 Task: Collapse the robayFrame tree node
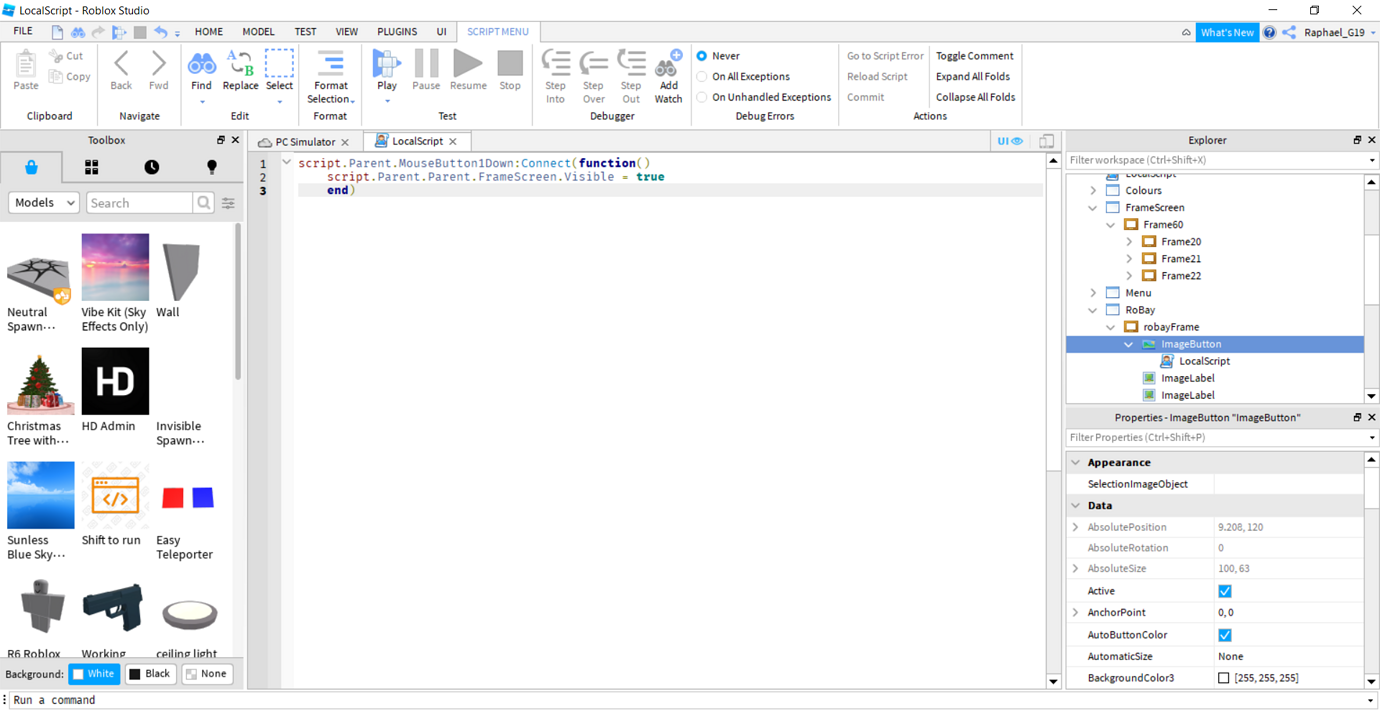(1111, 327)
